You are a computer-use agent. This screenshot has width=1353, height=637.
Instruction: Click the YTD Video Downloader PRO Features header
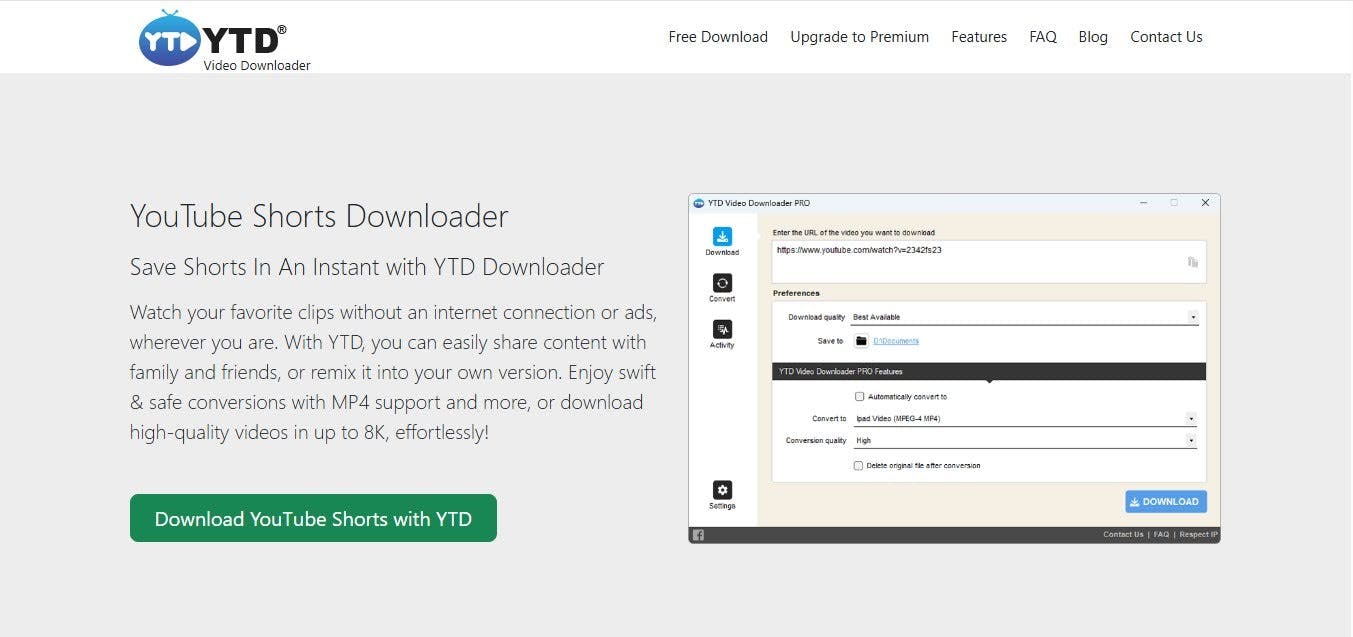tap(989, 372)
